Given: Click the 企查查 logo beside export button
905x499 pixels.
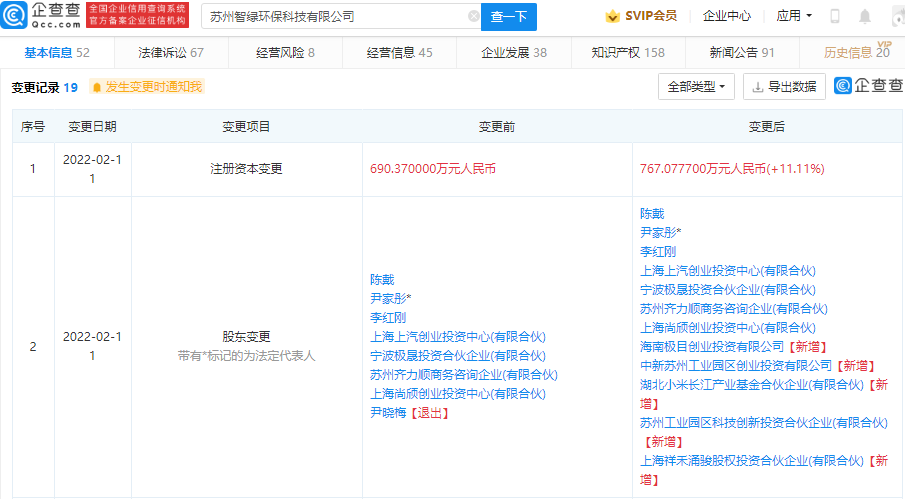Looking at the screenshot, I should click(x=869, y=85).
